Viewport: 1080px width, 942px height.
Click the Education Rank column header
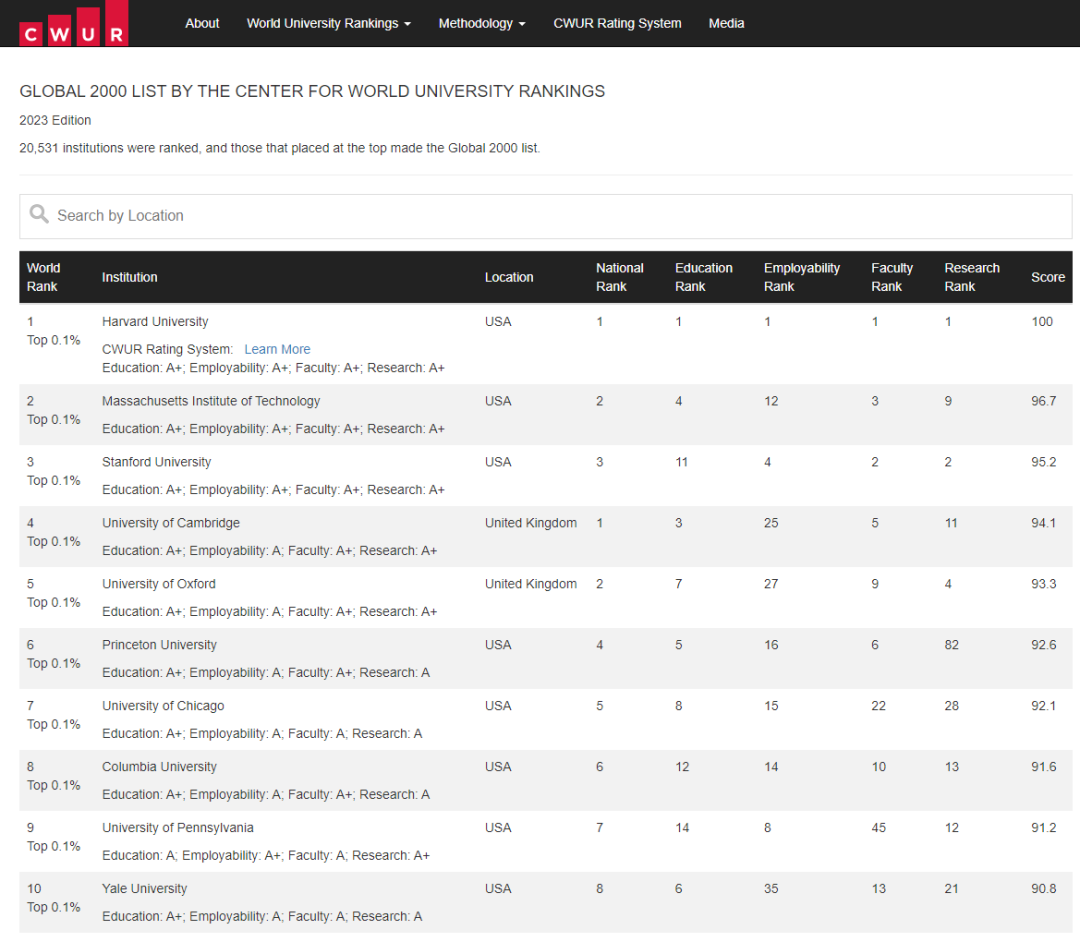point(703,277)
